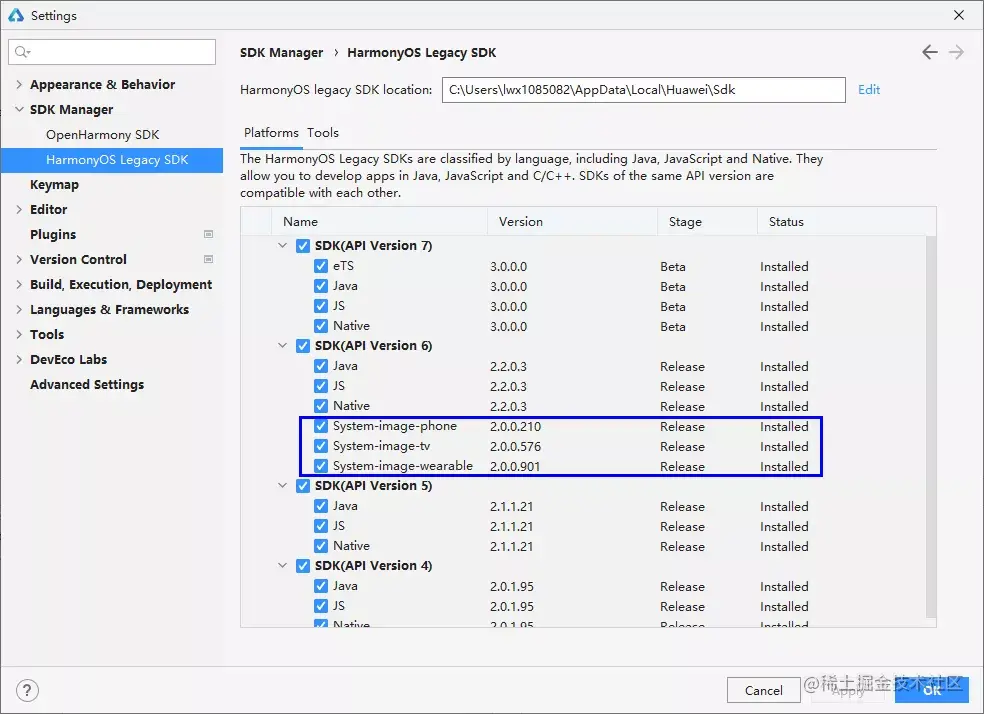984x714 pixels.
Task: Toggle the JS 3.0.0.0 checkbox
Action: tap(321, 306)
